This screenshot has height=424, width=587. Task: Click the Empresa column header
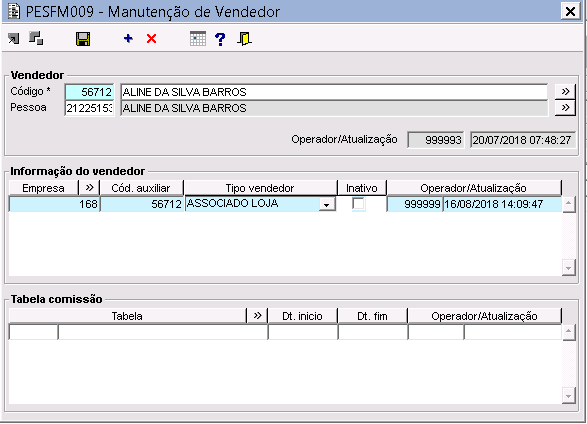point(43,188)
